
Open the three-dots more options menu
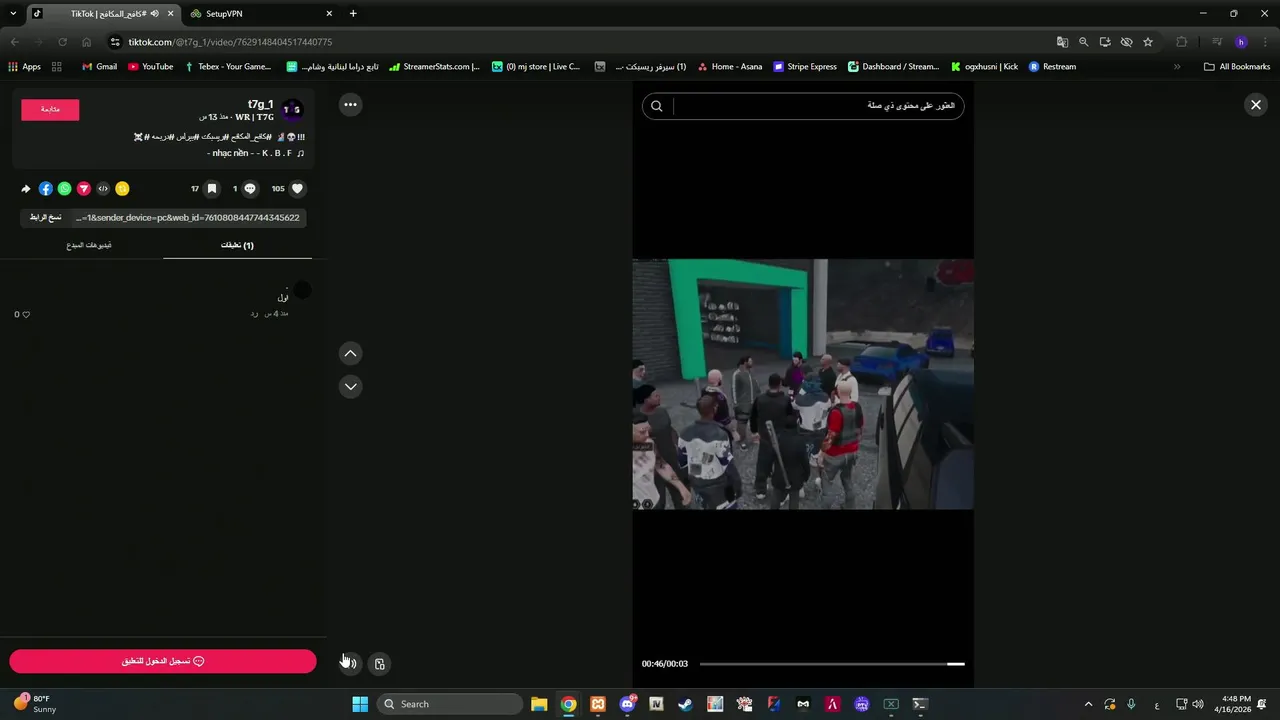click(x=350, y=104)
